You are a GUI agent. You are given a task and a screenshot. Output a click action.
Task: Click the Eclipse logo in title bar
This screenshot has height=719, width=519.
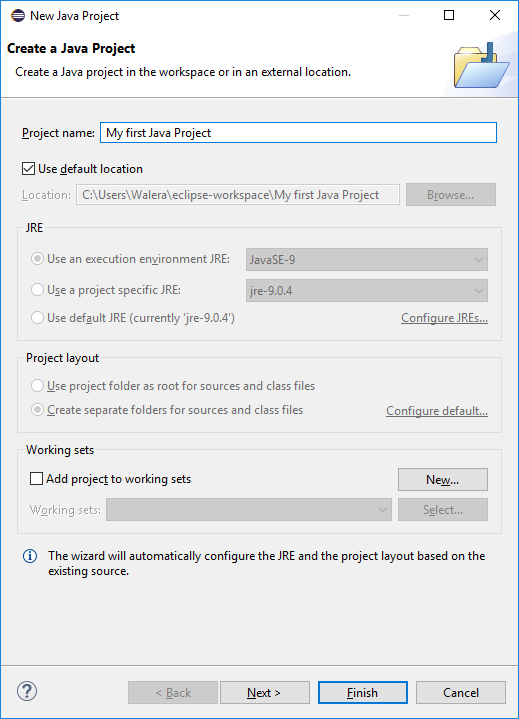tap(18, 16)
